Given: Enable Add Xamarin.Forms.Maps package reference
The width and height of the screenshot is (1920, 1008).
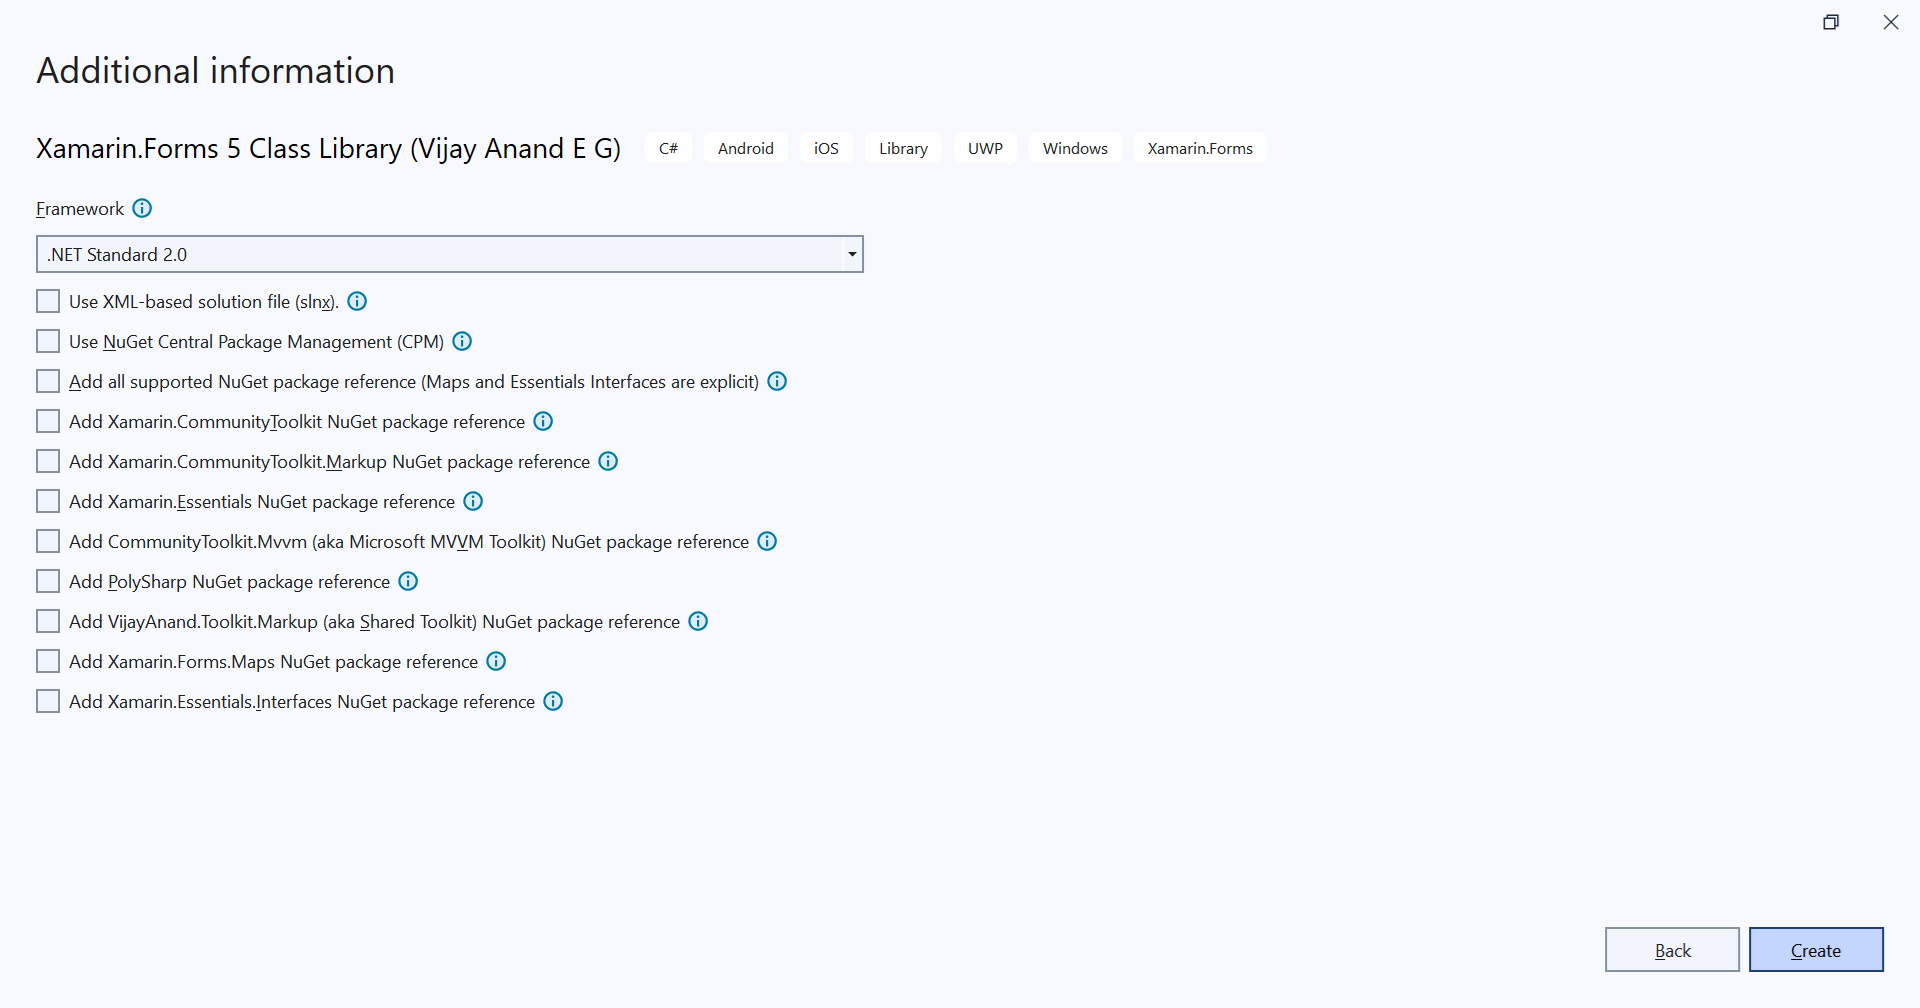Looking at the screenshot, I should click(48, 661).
